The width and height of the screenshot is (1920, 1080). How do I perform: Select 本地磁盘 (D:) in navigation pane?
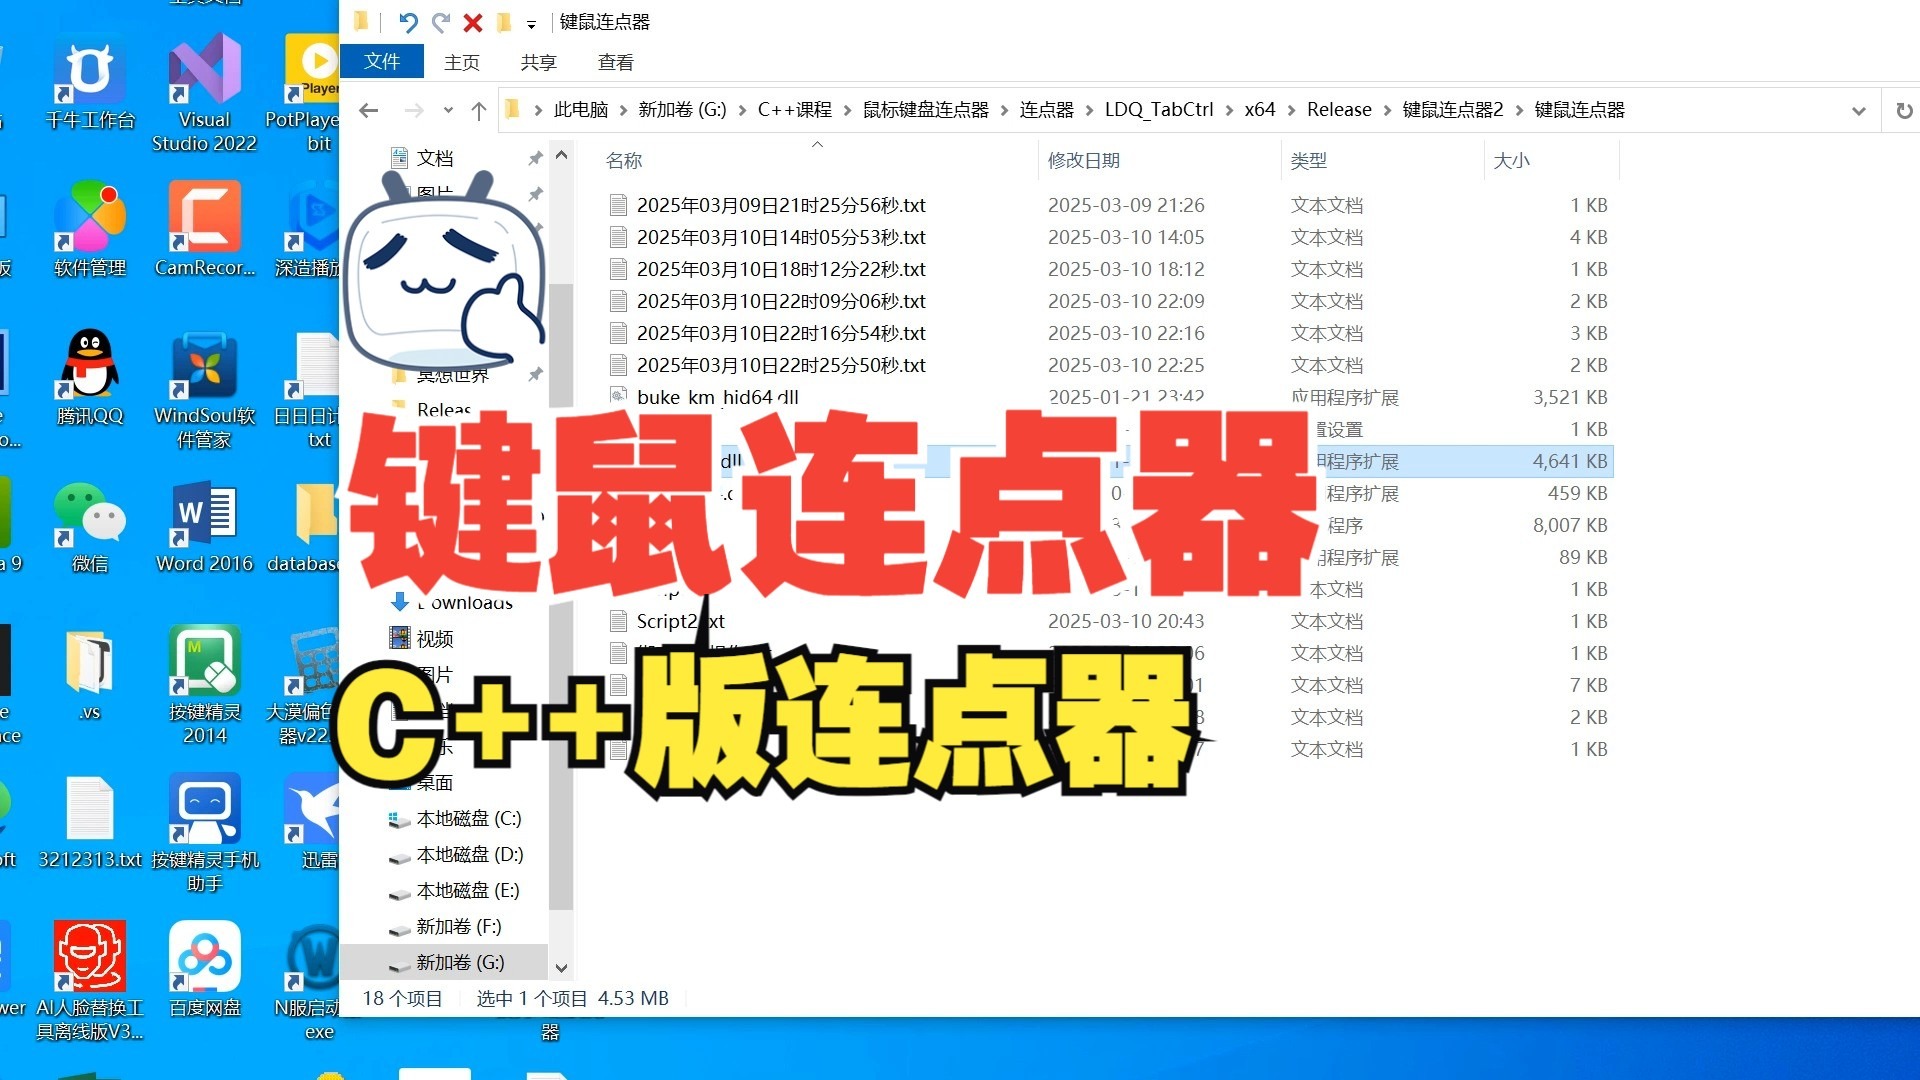click(x=469, y=855)
